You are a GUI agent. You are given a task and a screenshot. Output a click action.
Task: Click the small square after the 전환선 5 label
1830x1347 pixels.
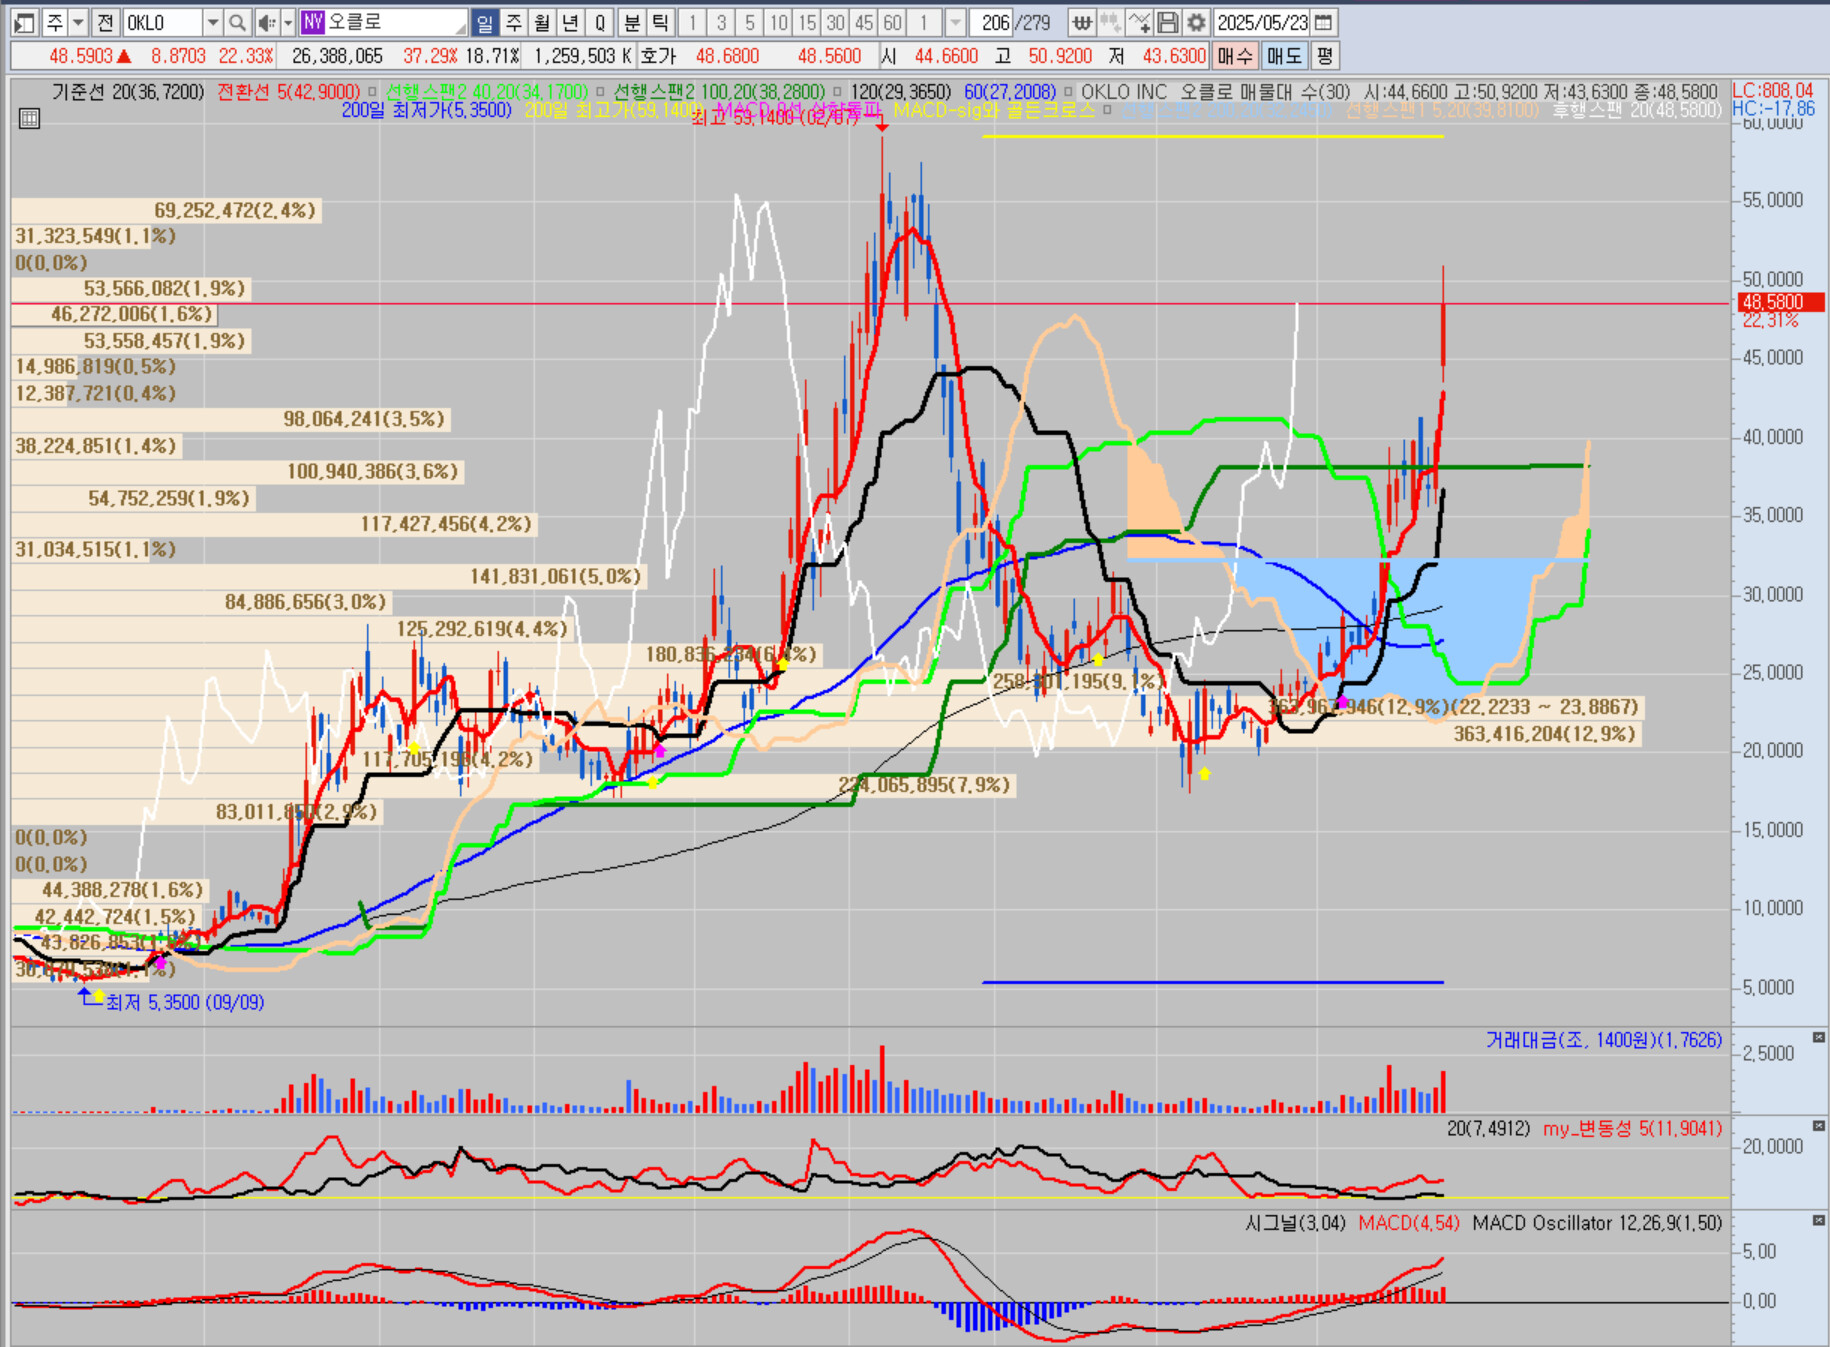(372, 92)
